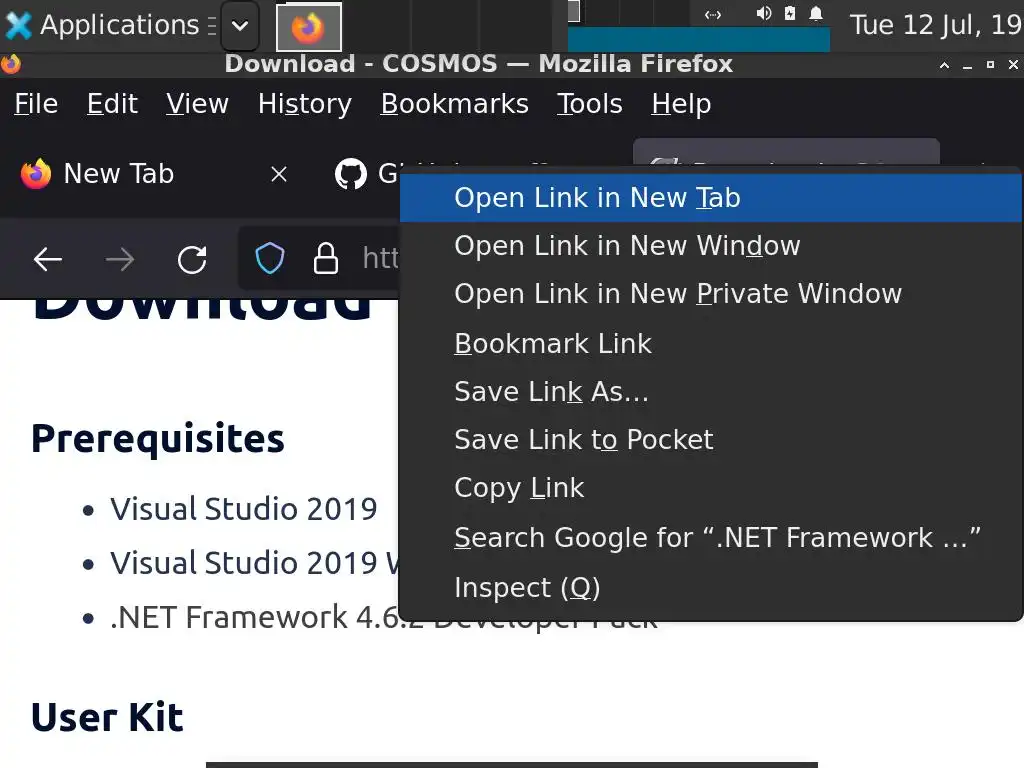Open the notification bell in panel
The height and width of the screenshot is (768, 1024).
[x=816, y=14]
